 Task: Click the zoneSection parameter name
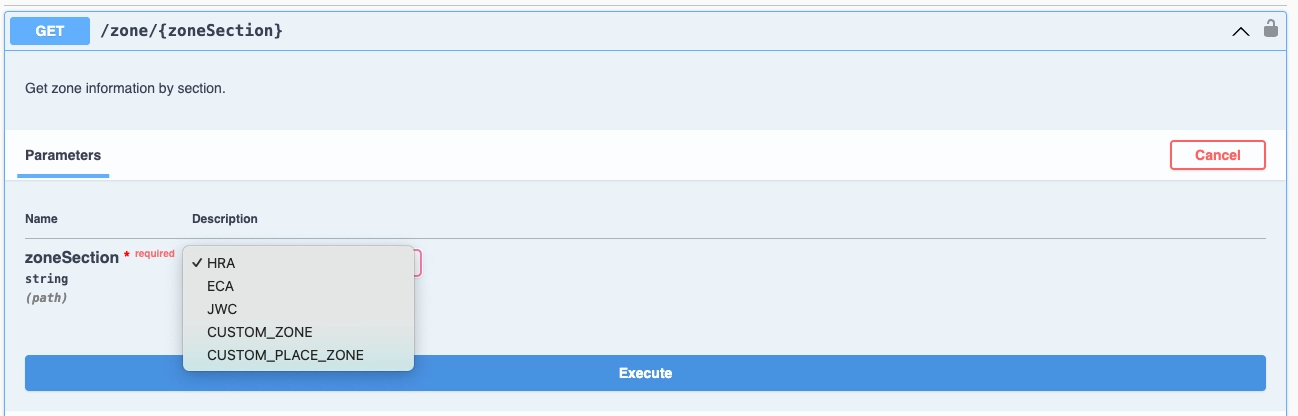pyautogui.click(x=72, y=258)
